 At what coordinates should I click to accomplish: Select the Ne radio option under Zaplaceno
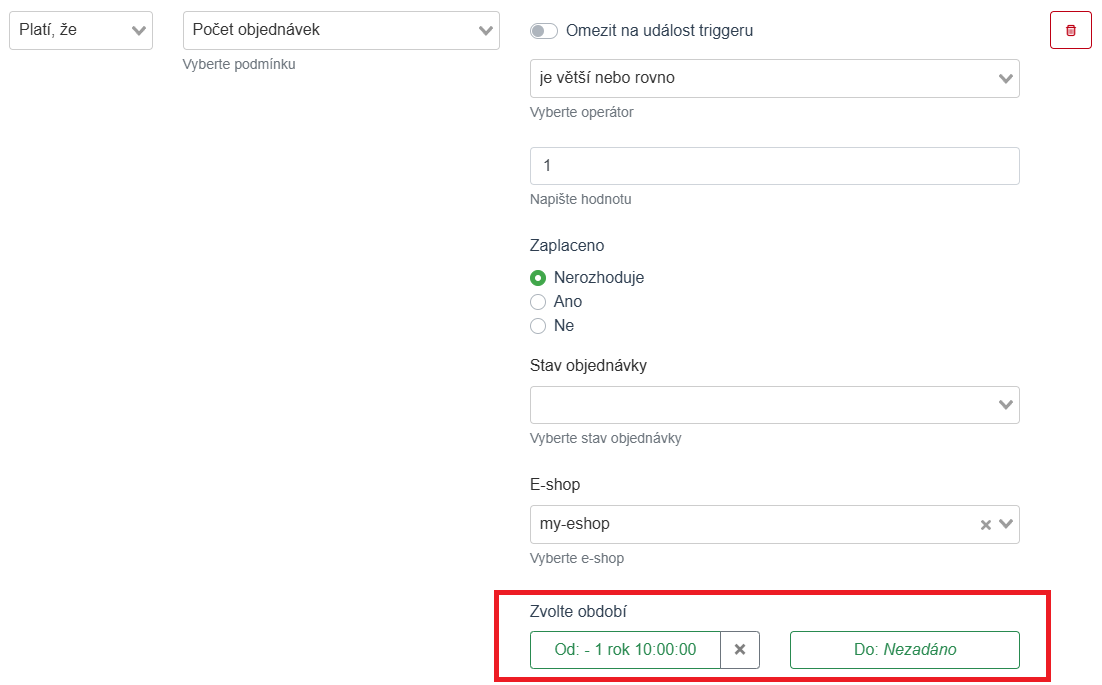[538, 326]
